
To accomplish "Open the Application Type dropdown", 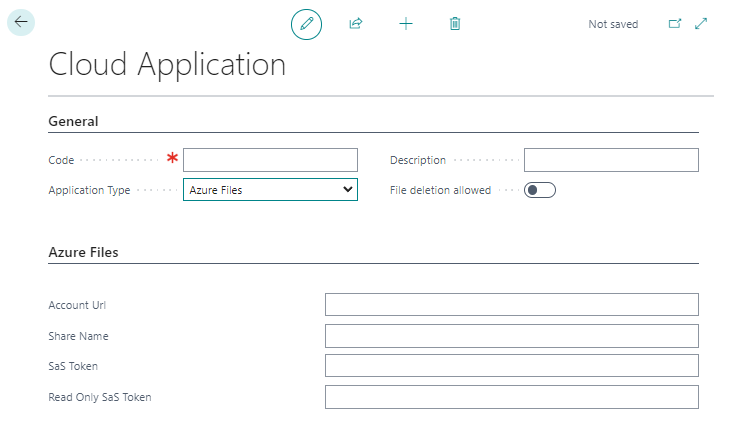I will tap(270, 190).
